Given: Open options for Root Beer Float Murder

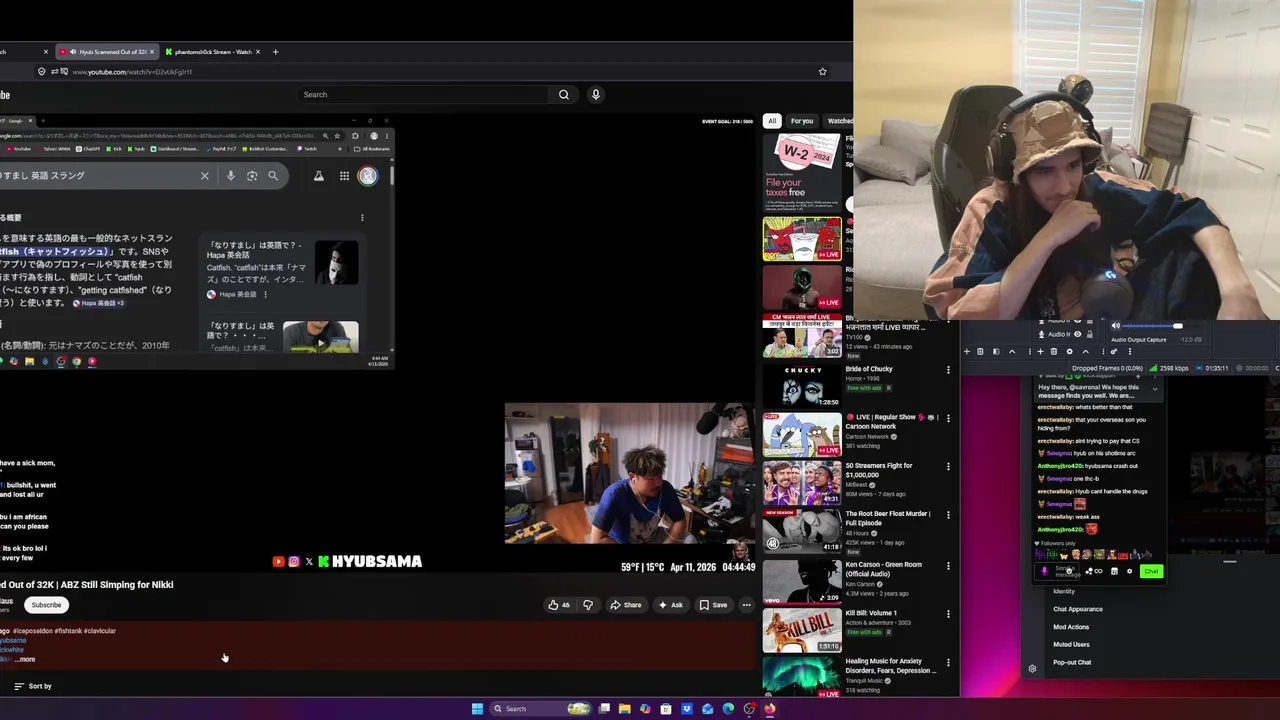Looking at the screenshot, I should tap(948, 515).
